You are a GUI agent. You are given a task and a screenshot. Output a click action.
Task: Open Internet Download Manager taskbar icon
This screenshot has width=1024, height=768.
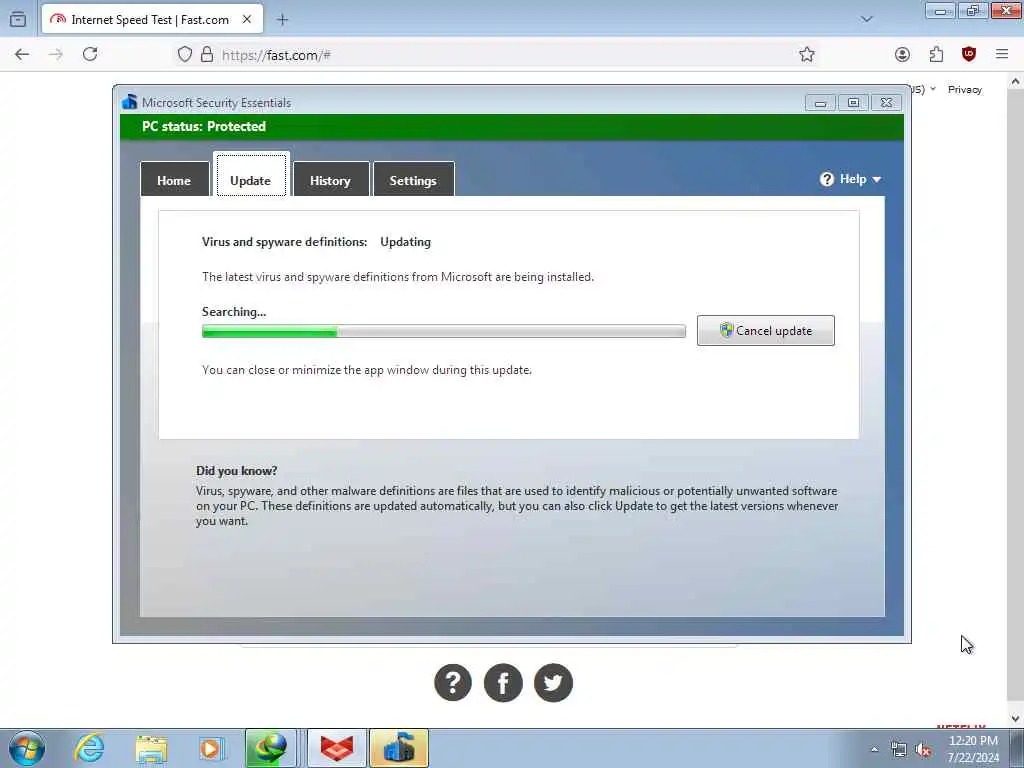coord(270,748)
